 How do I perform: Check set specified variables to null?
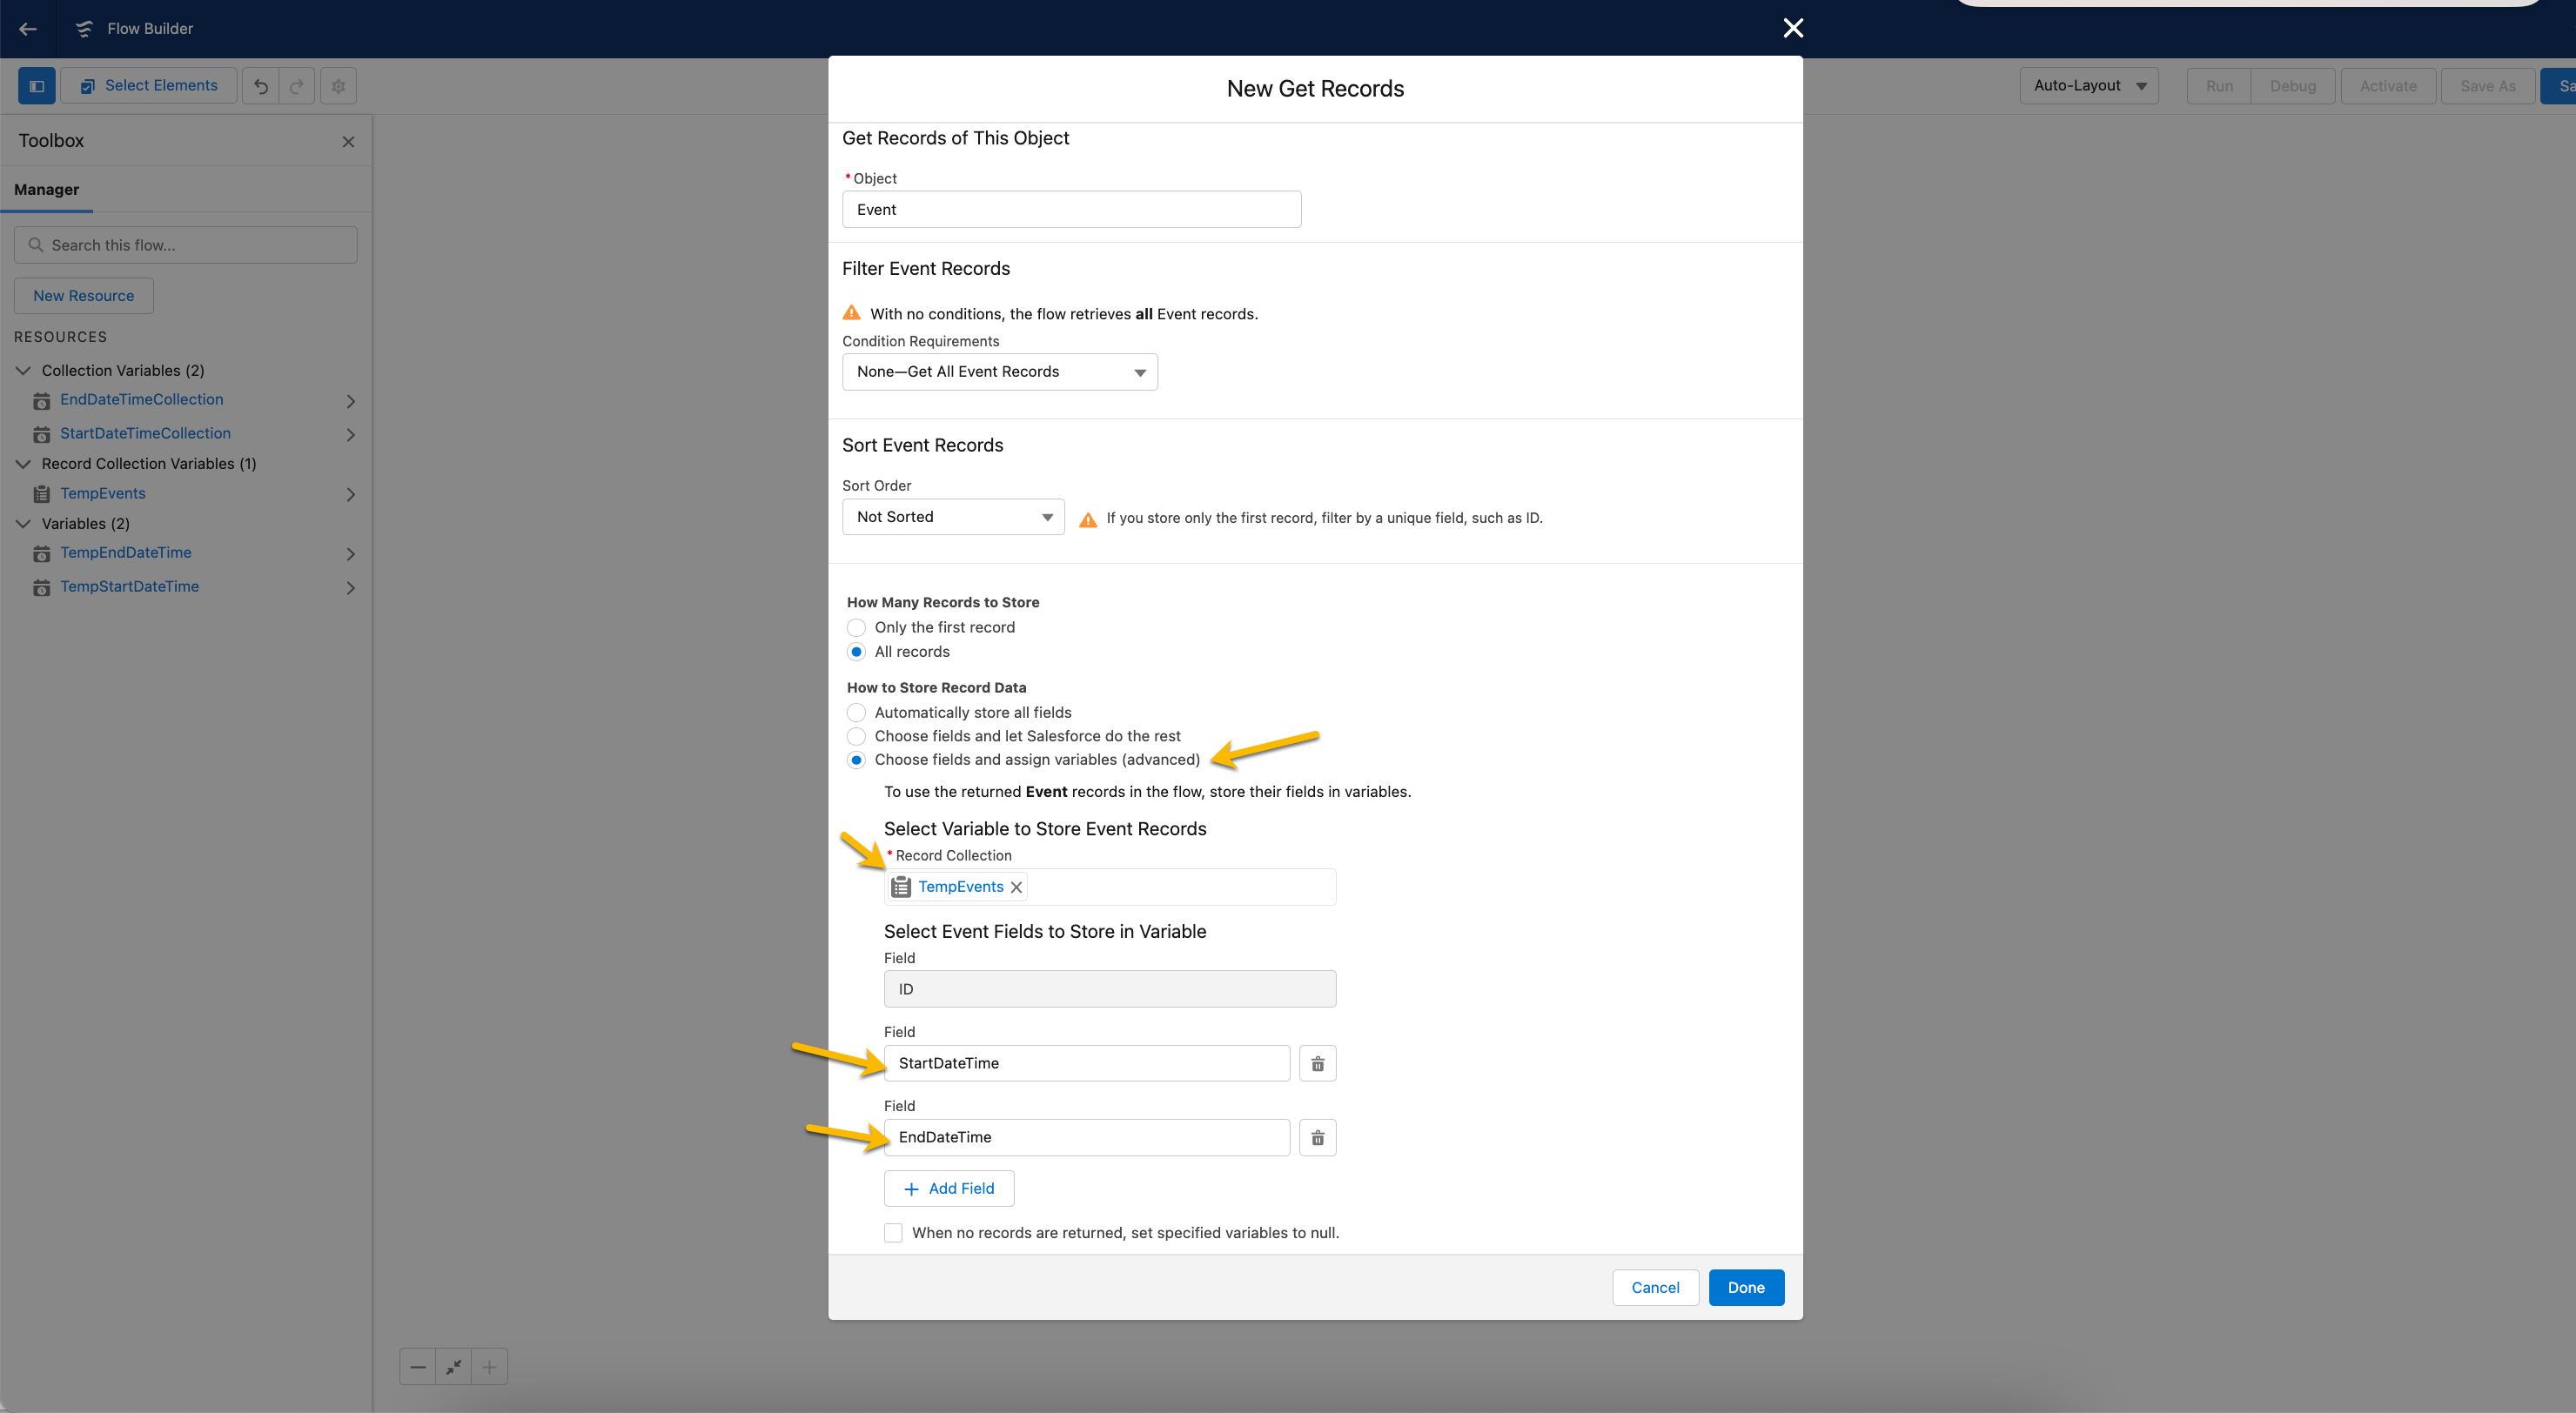point(893,1233)
